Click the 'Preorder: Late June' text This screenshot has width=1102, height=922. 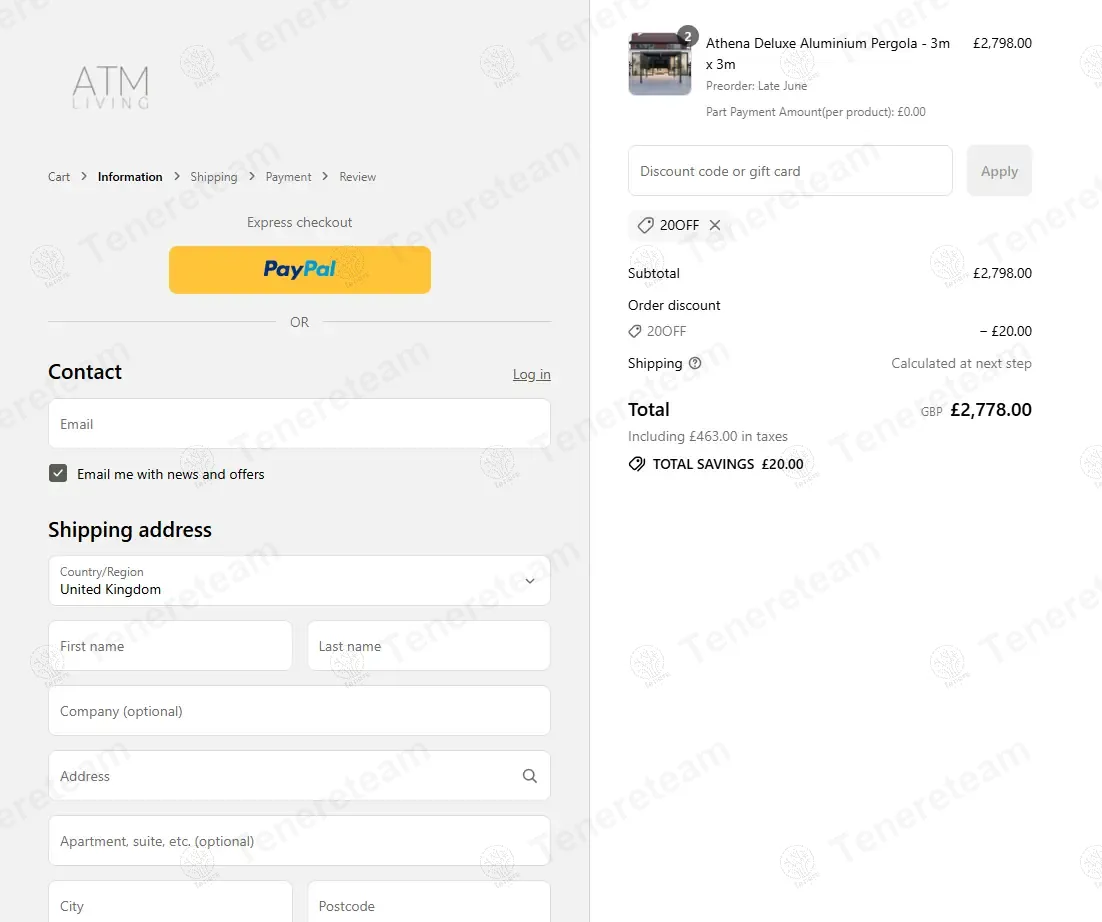[x=756, y=86]
